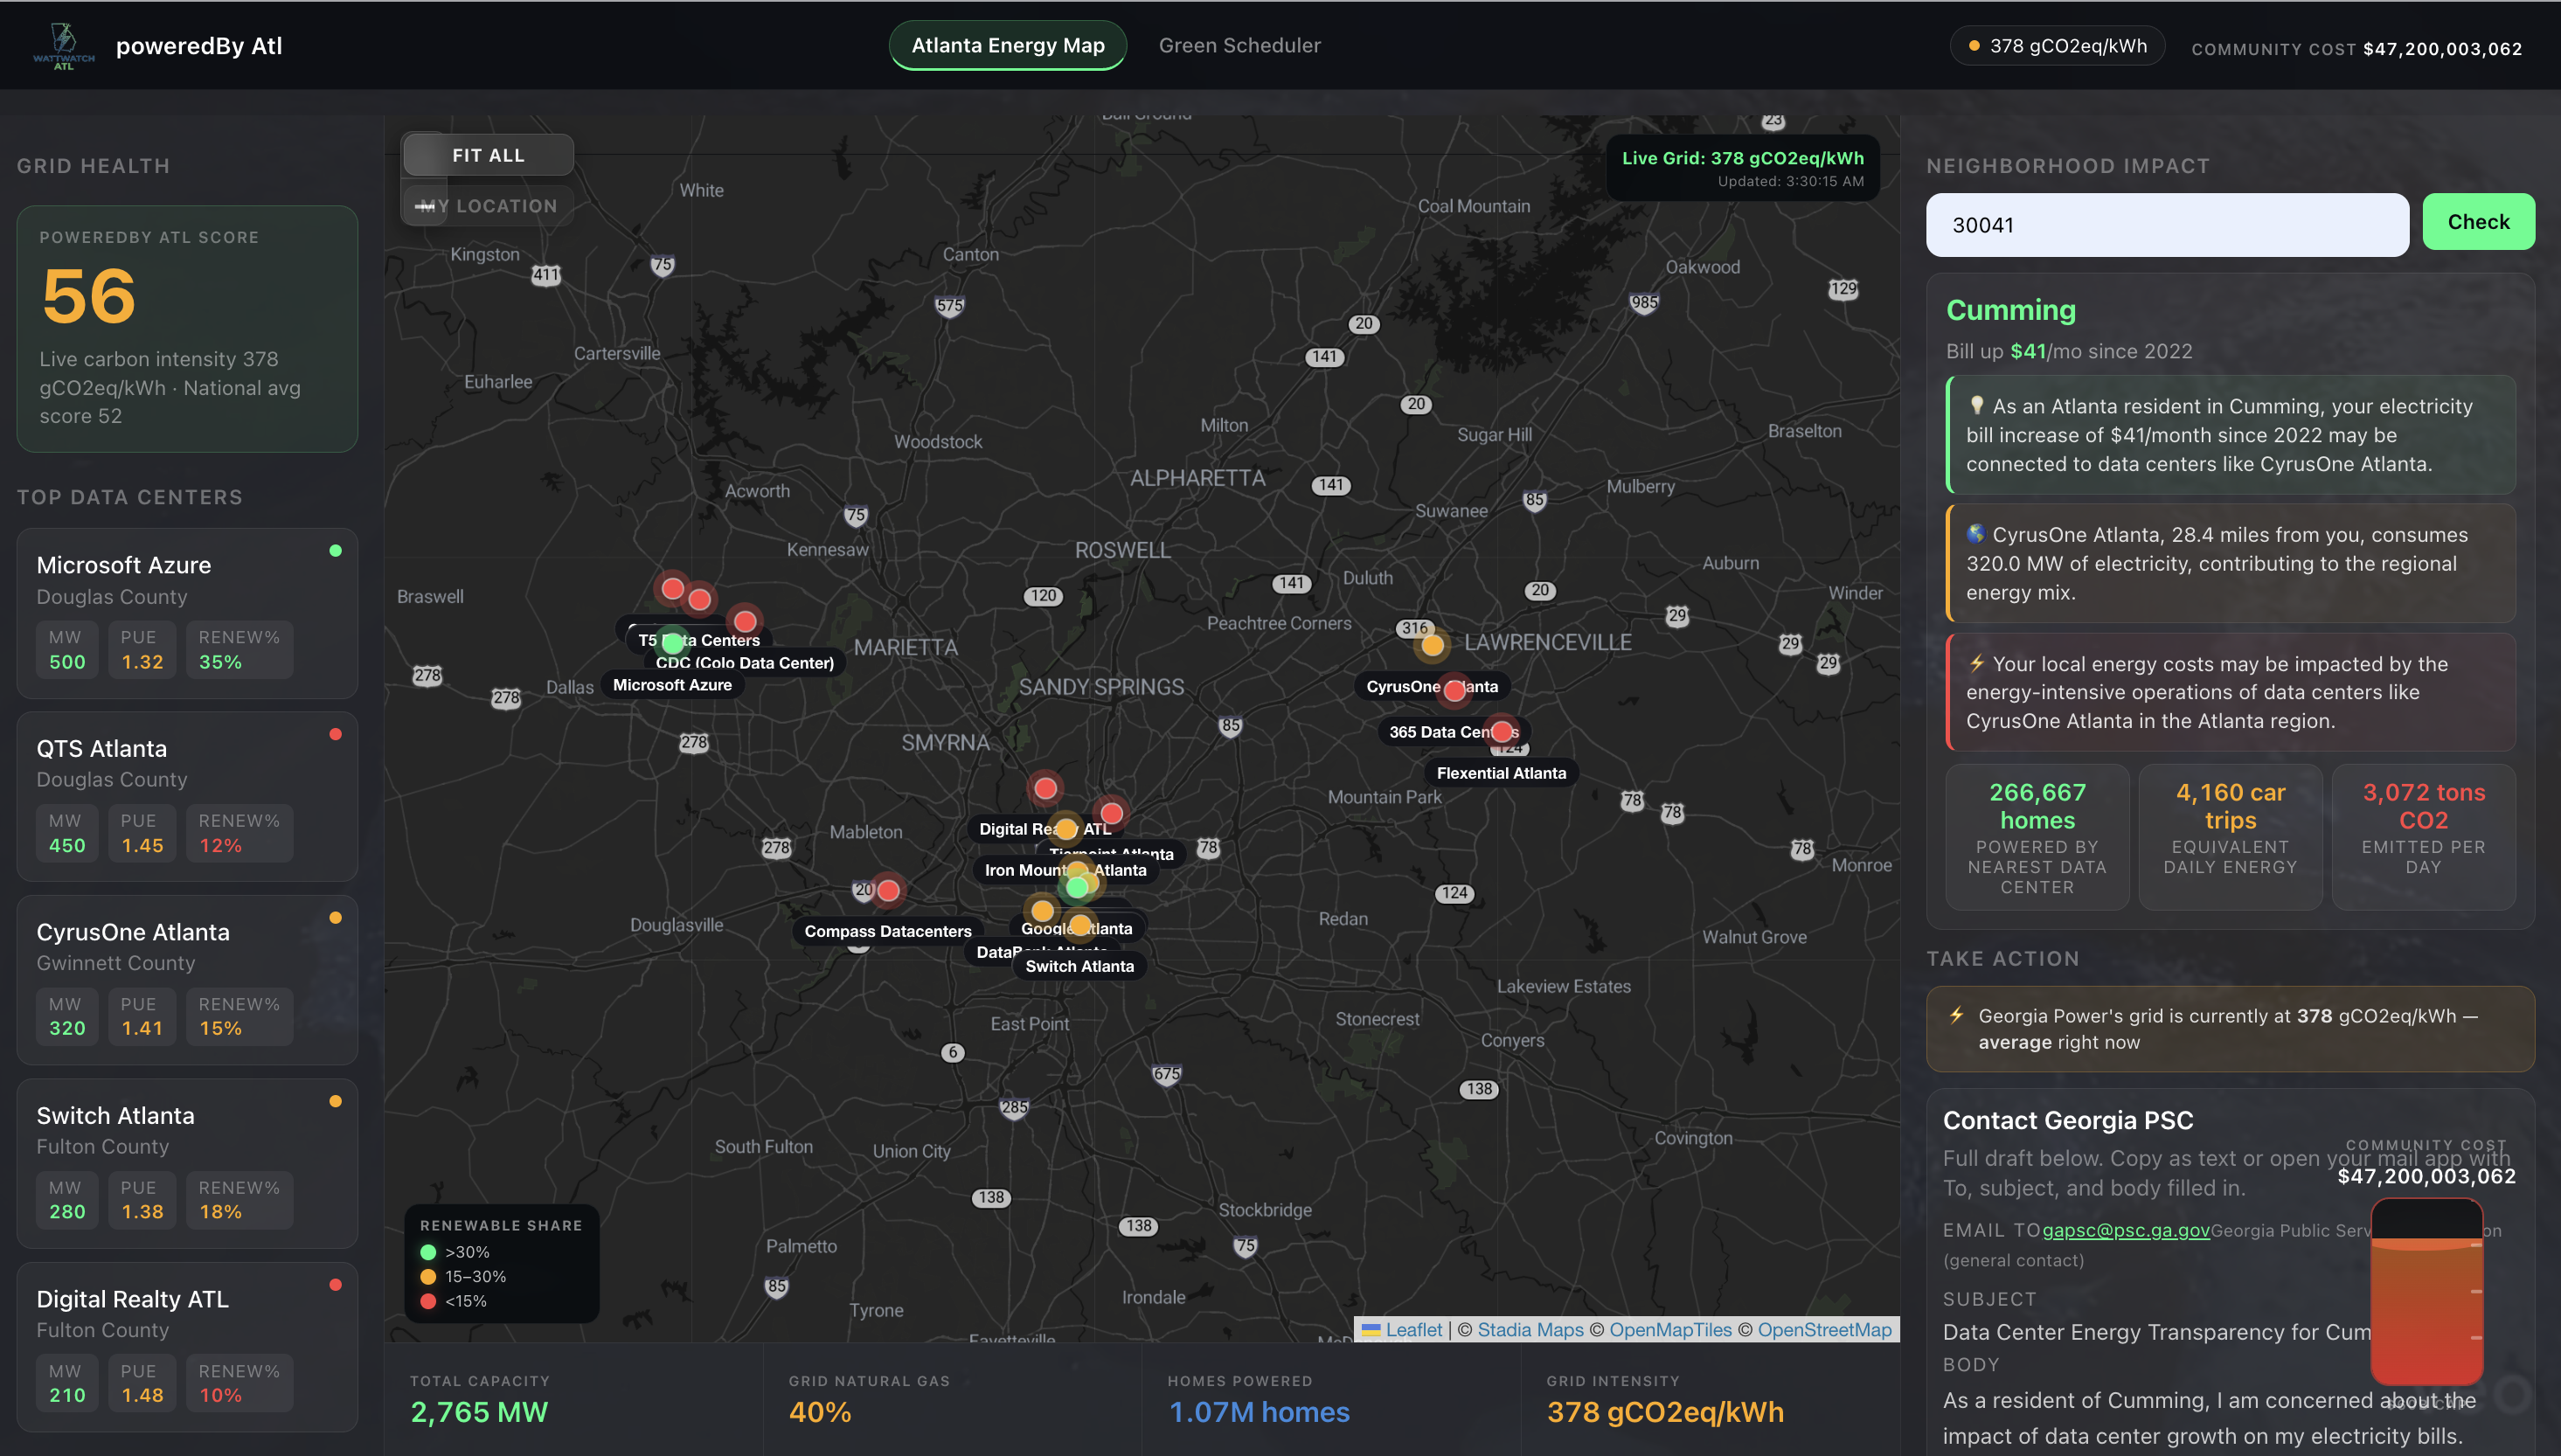Screen dimensions: 2561x1456
Task: Click the Switch Atlanta orange map marker
Action: pos(1080,925)
